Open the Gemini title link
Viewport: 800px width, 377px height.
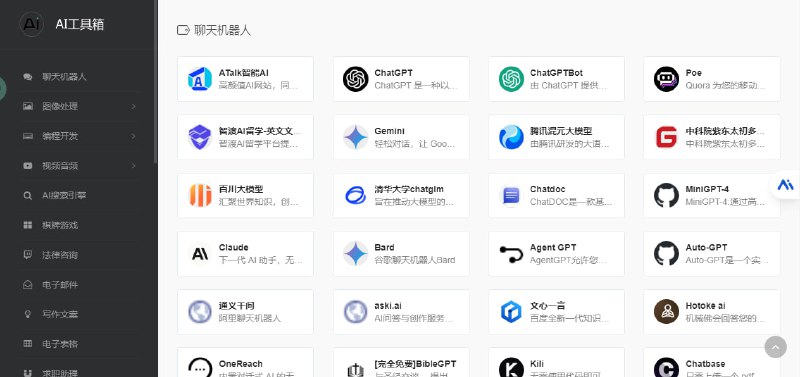click(x=389, y=131)
